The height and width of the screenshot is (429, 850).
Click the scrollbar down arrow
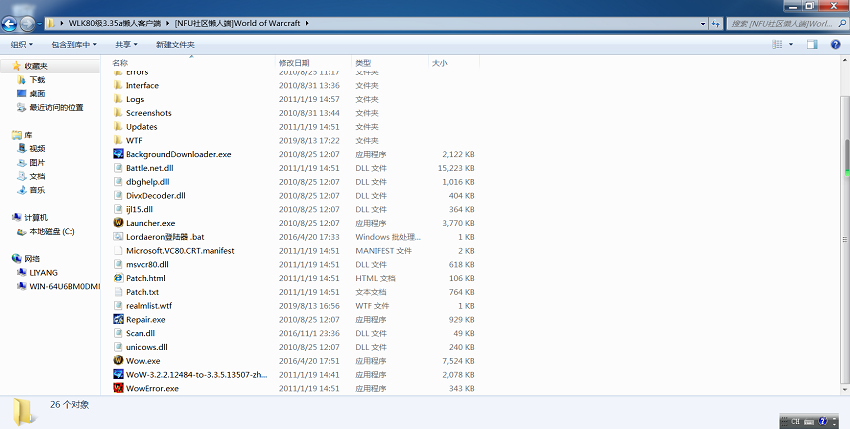[x=845, y=389]
